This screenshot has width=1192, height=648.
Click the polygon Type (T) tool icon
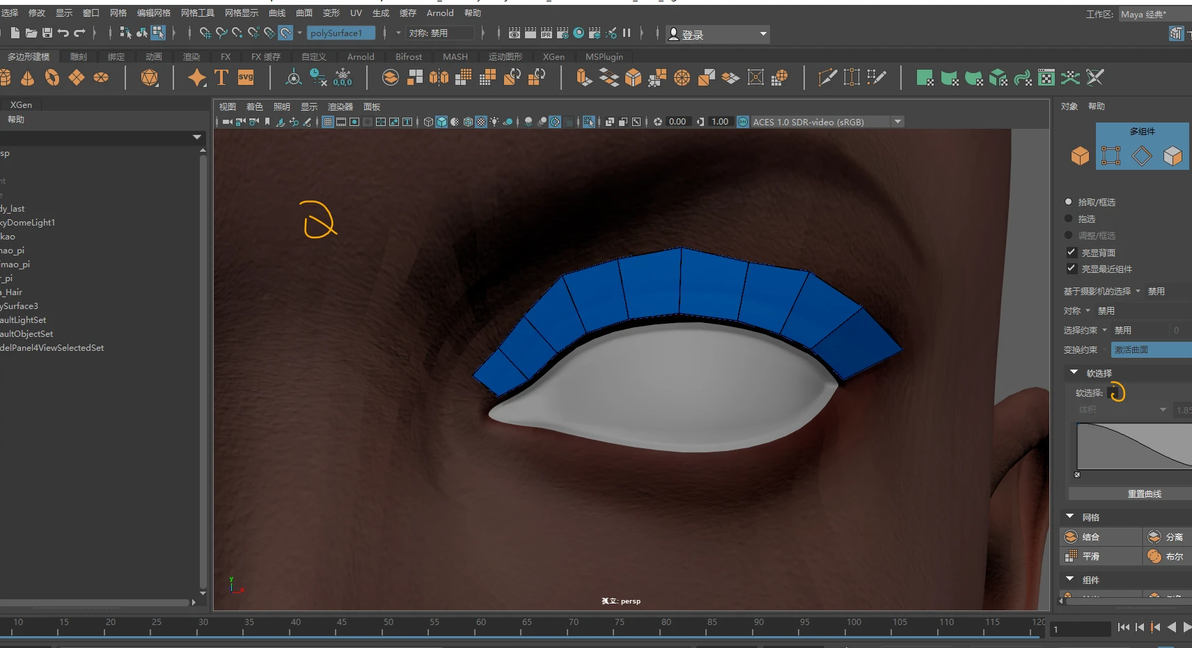221,78
